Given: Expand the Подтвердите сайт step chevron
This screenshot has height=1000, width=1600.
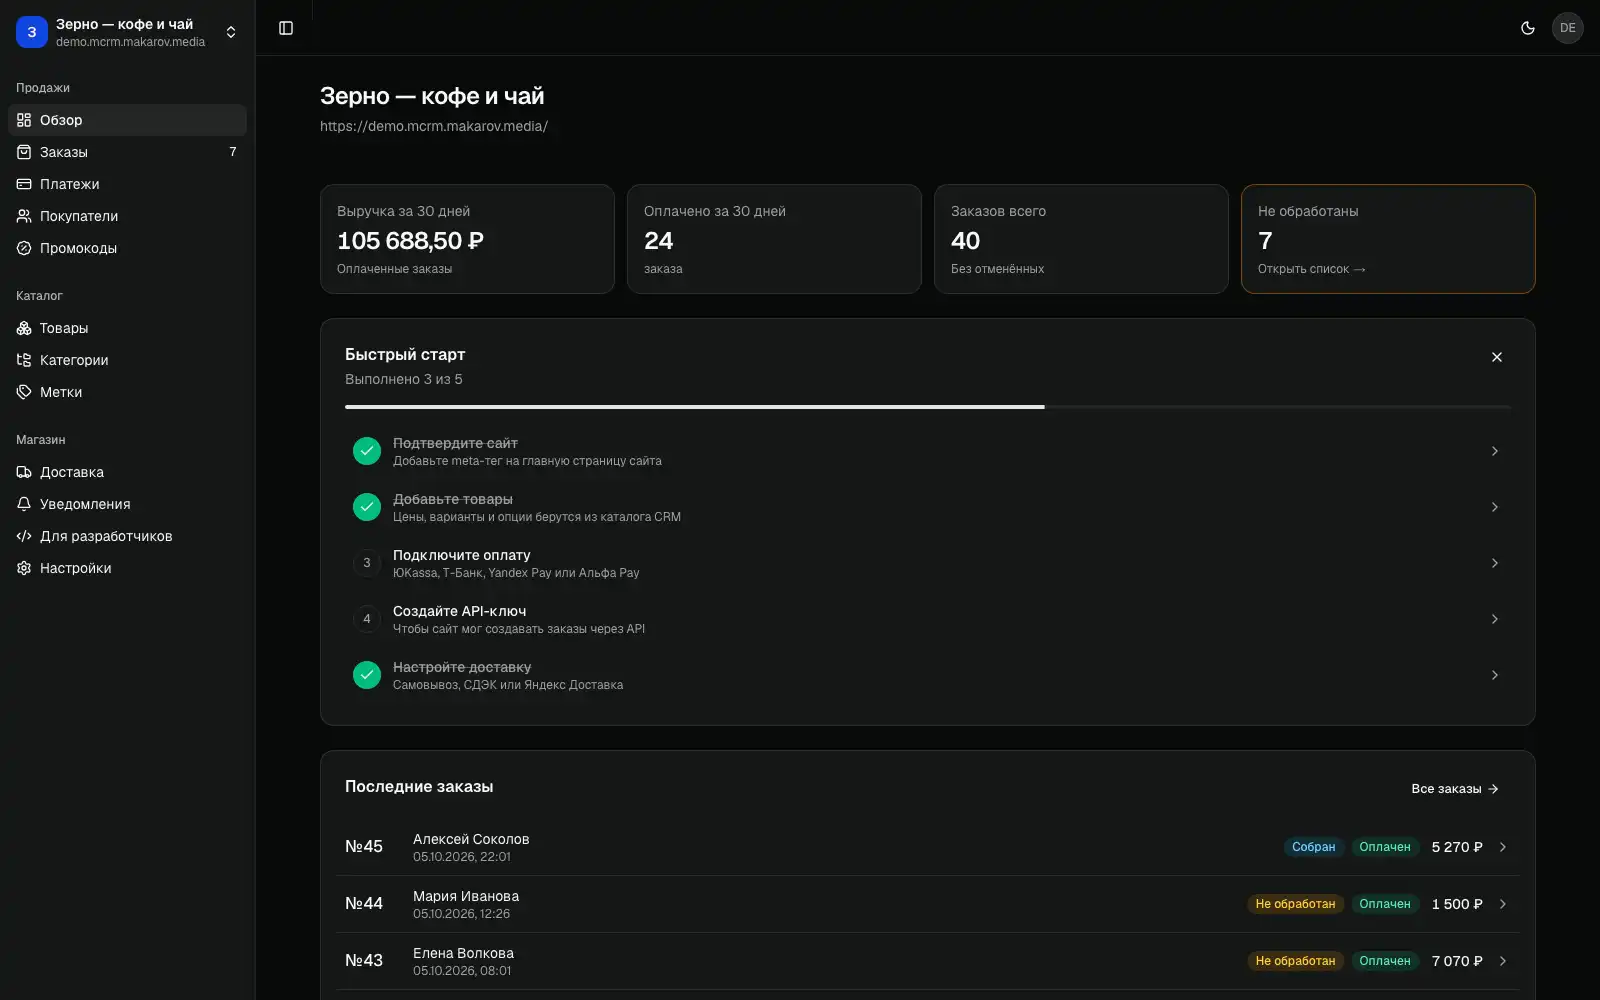Looking at the screenshot, I should (x=1495, y=451).
